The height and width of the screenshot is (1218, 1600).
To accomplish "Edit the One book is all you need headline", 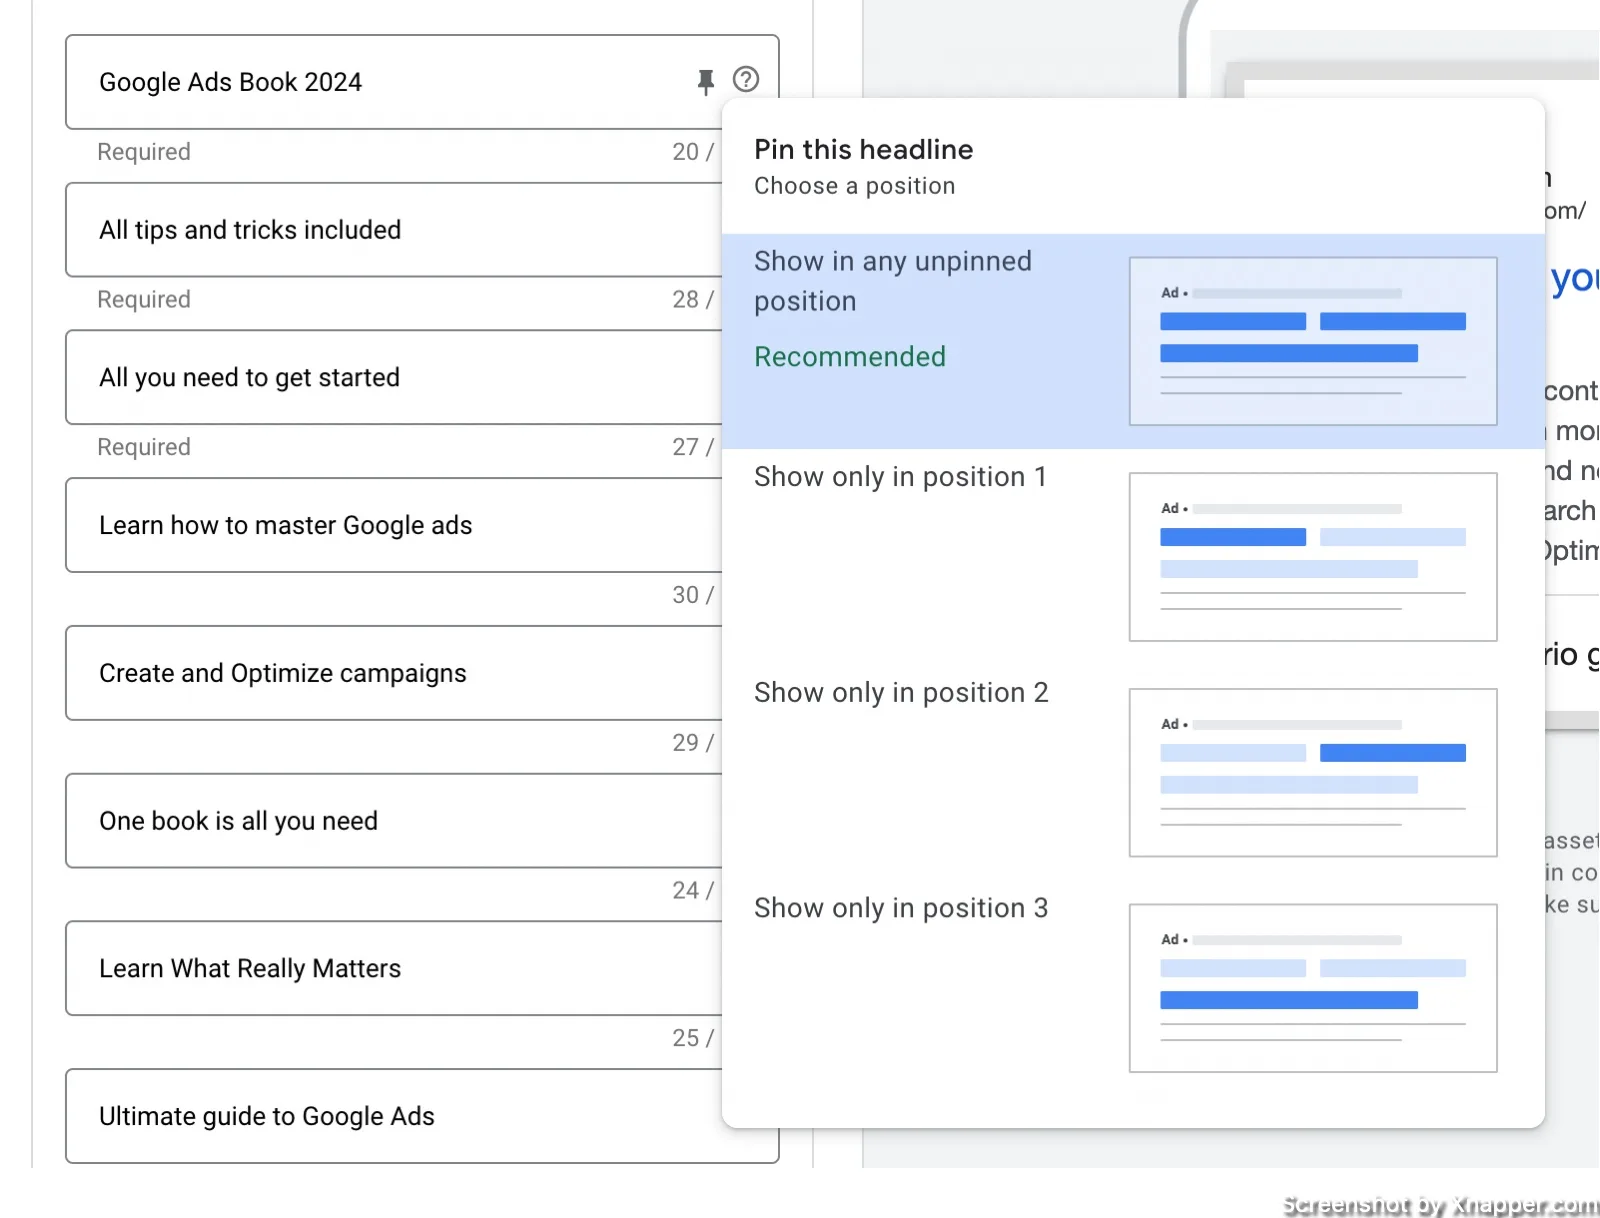I will [394, 821].
